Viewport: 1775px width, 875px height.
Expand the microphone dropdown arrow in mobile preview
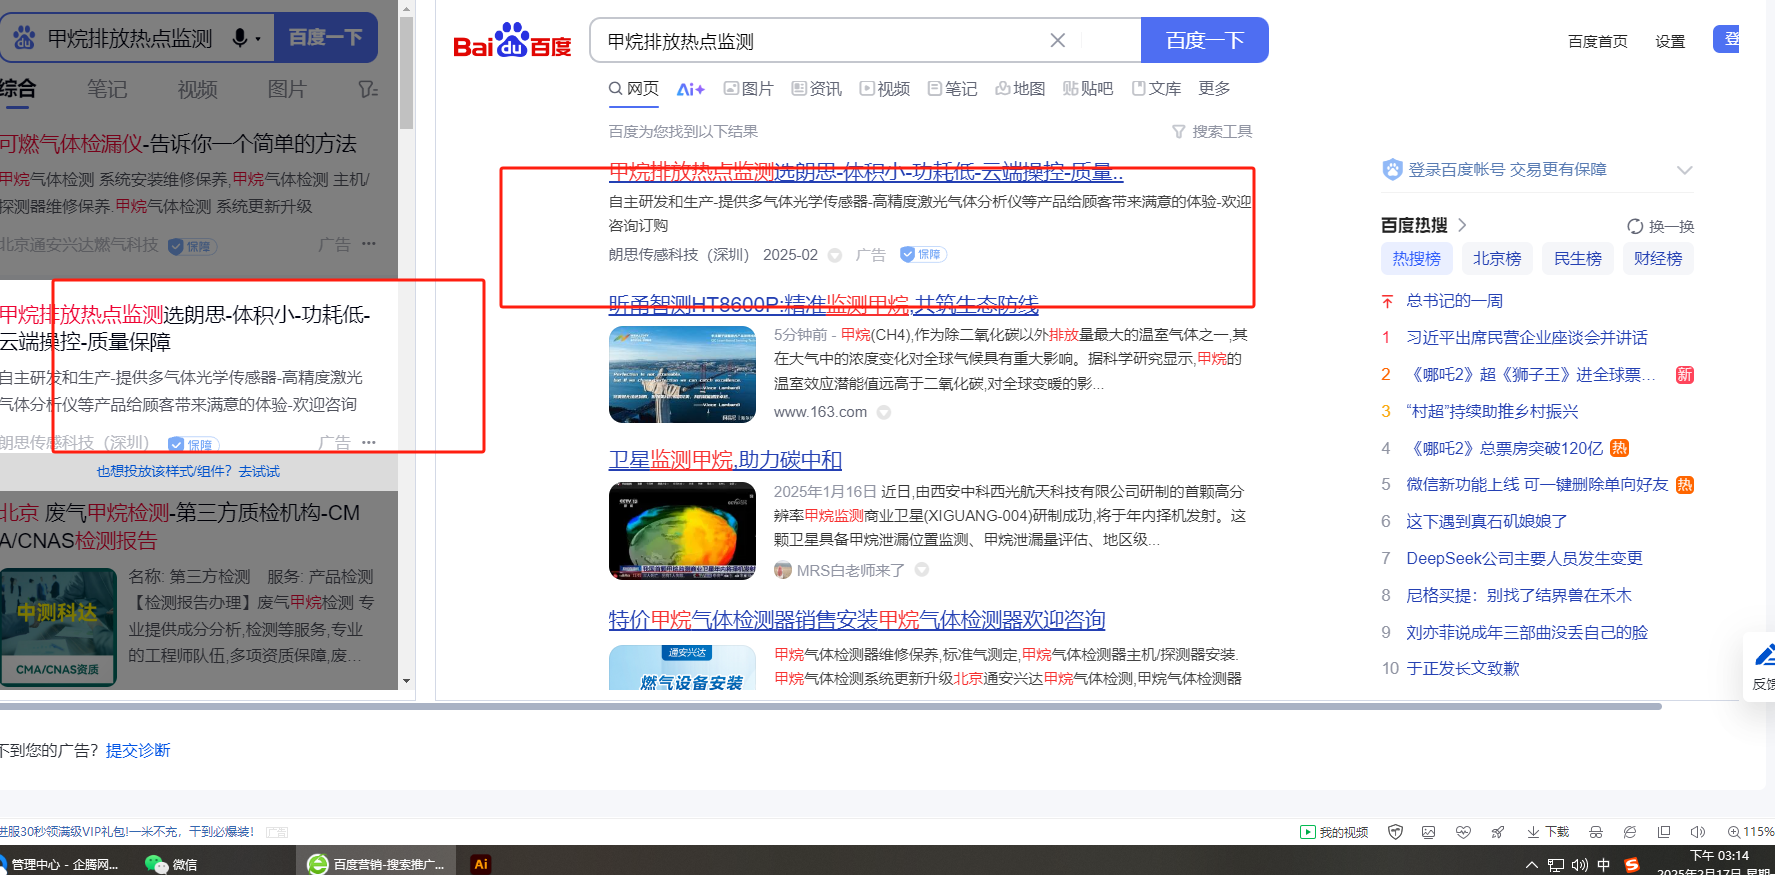258,39
